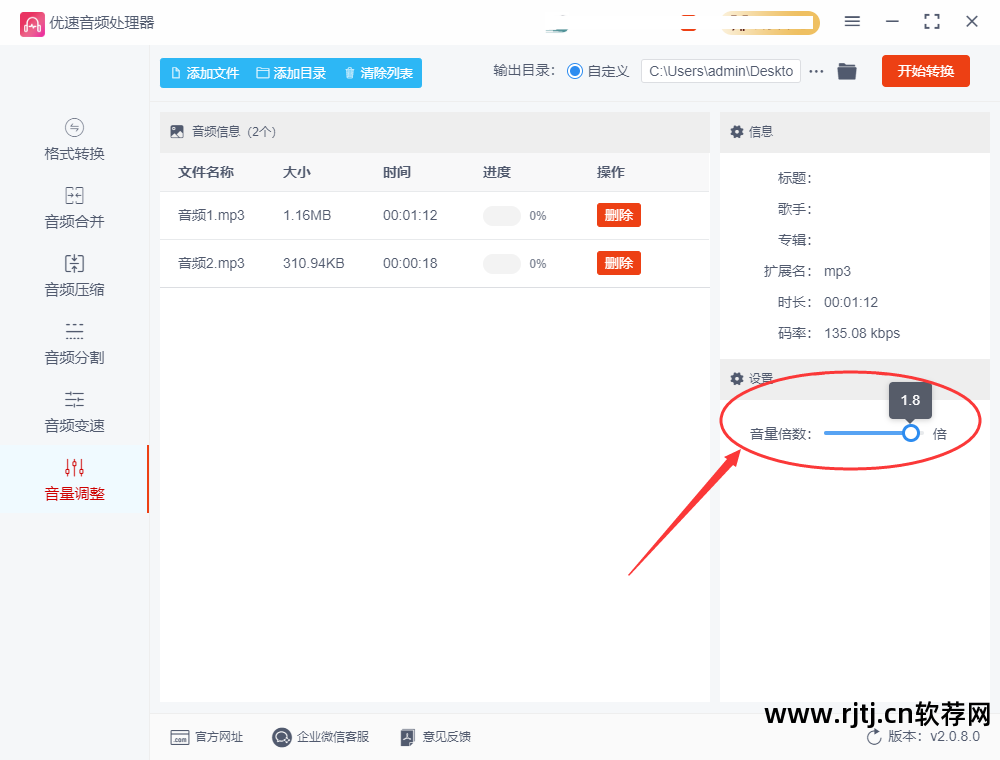
Task: Click progress bar of 音频1.mp3
Action: 502,216
